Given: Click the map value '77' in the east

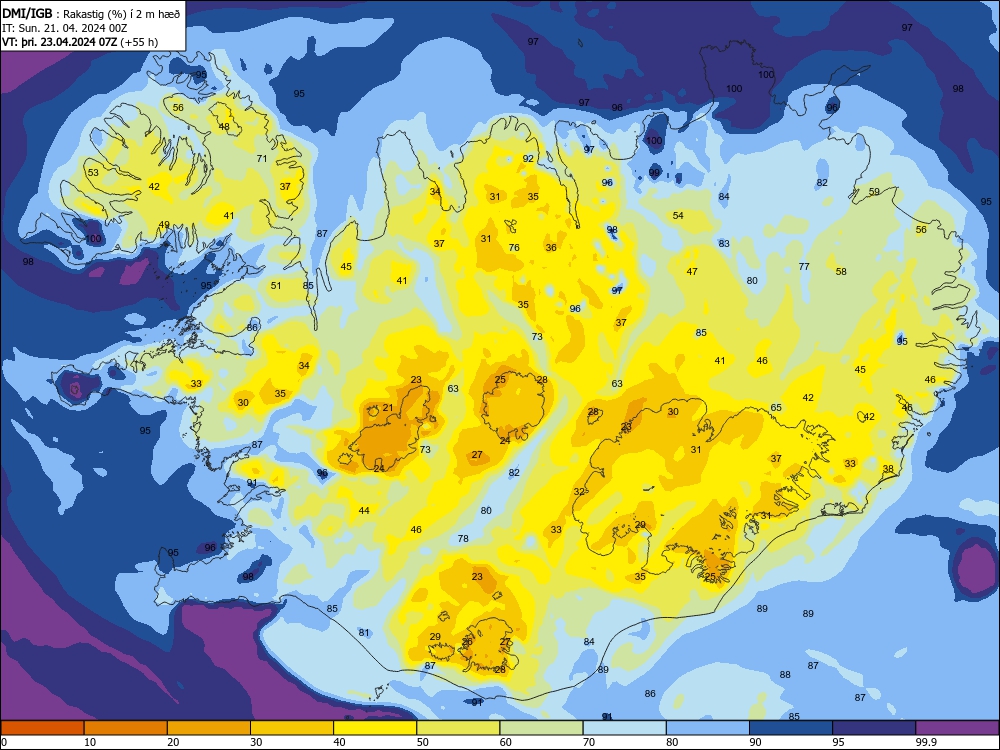Looking at the screenshot, I should point(804,267).
